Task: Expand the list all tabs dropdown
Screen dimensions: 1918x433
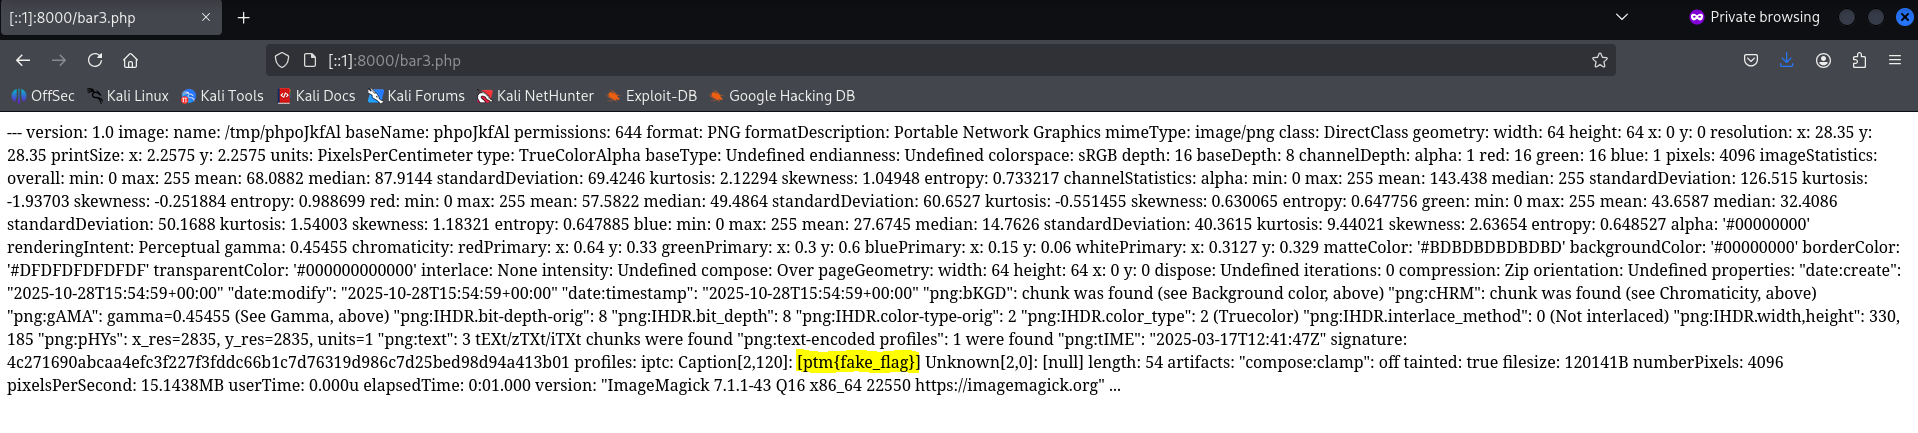Action: coord(1622,17)
